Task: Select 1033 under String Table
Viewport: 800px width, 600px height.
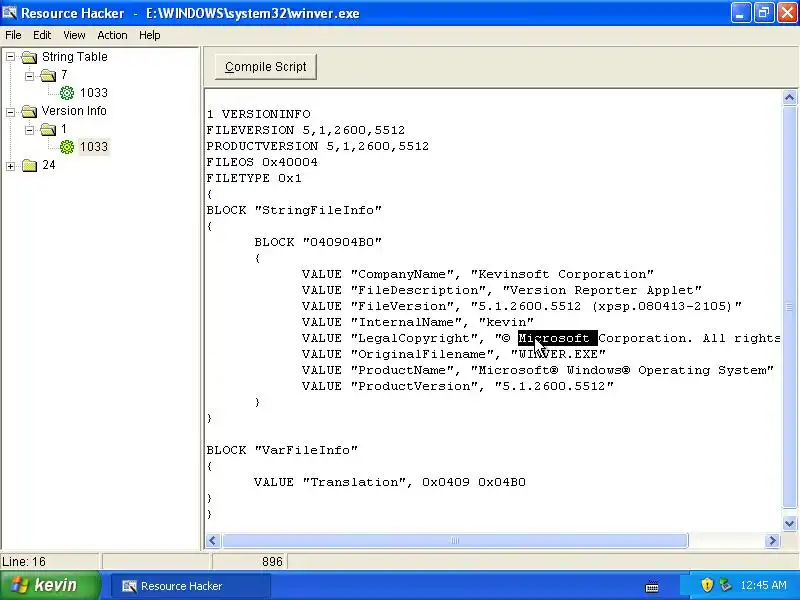Action: [94, 93]
